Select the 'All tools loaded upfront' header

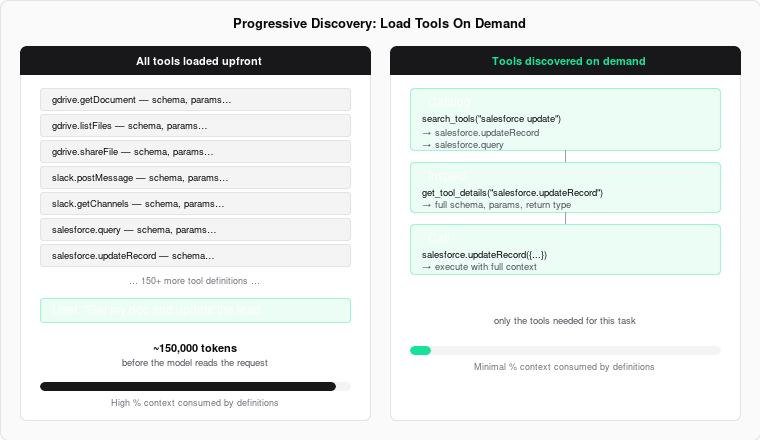pyautogui.click(x=195, y=61)
